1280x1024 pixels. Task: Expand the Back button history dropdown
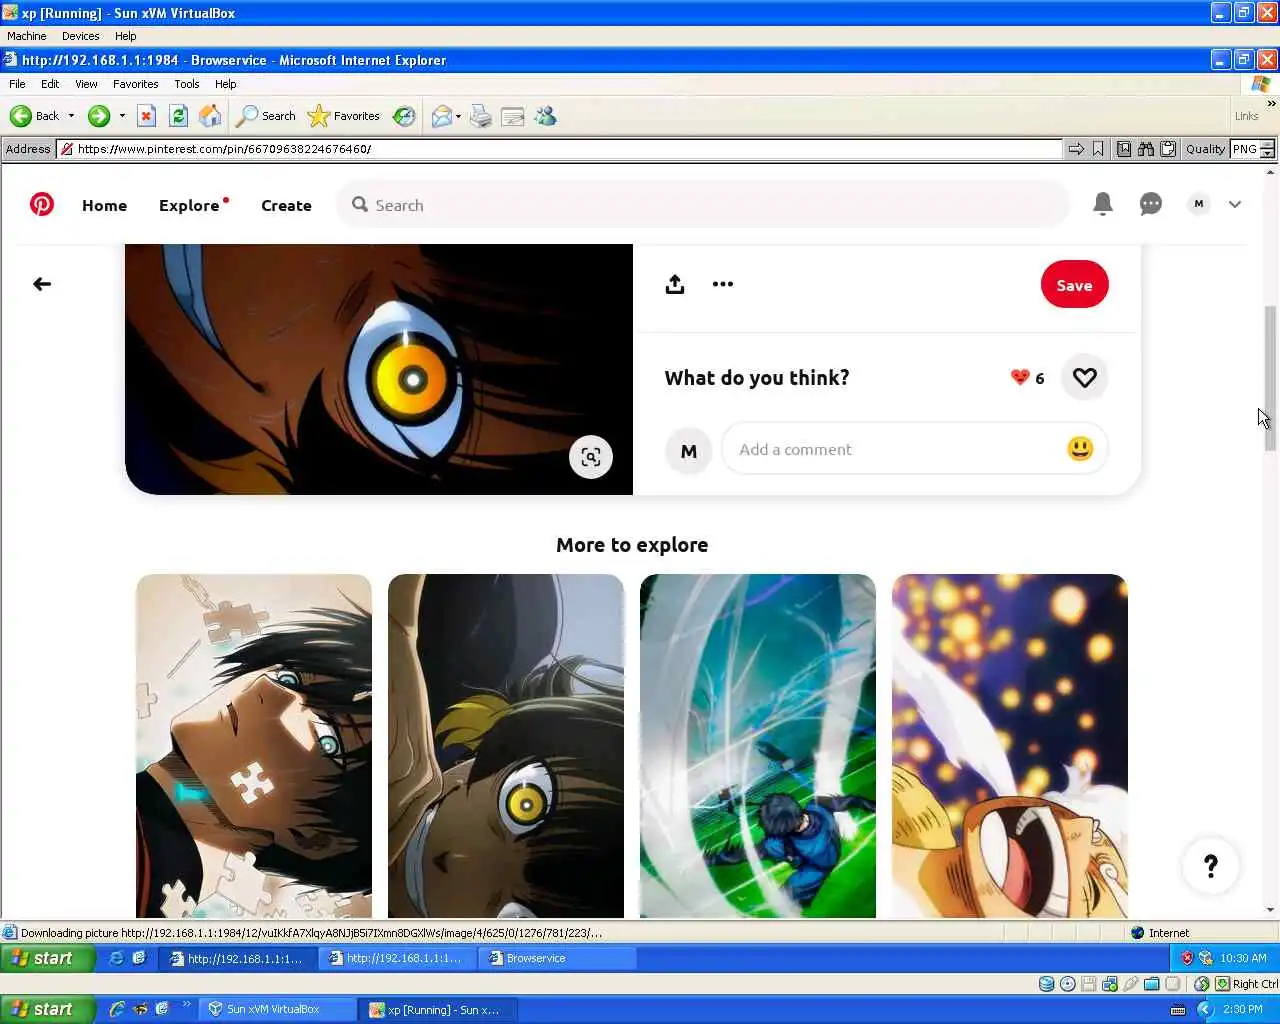tap(71, 116)
